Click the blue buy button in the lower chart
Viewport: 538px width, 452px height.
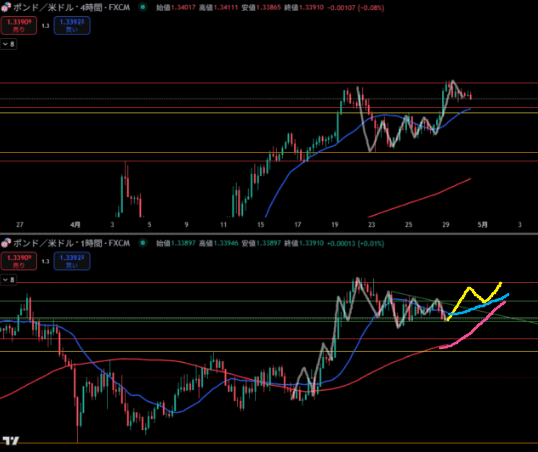[72, 261]
